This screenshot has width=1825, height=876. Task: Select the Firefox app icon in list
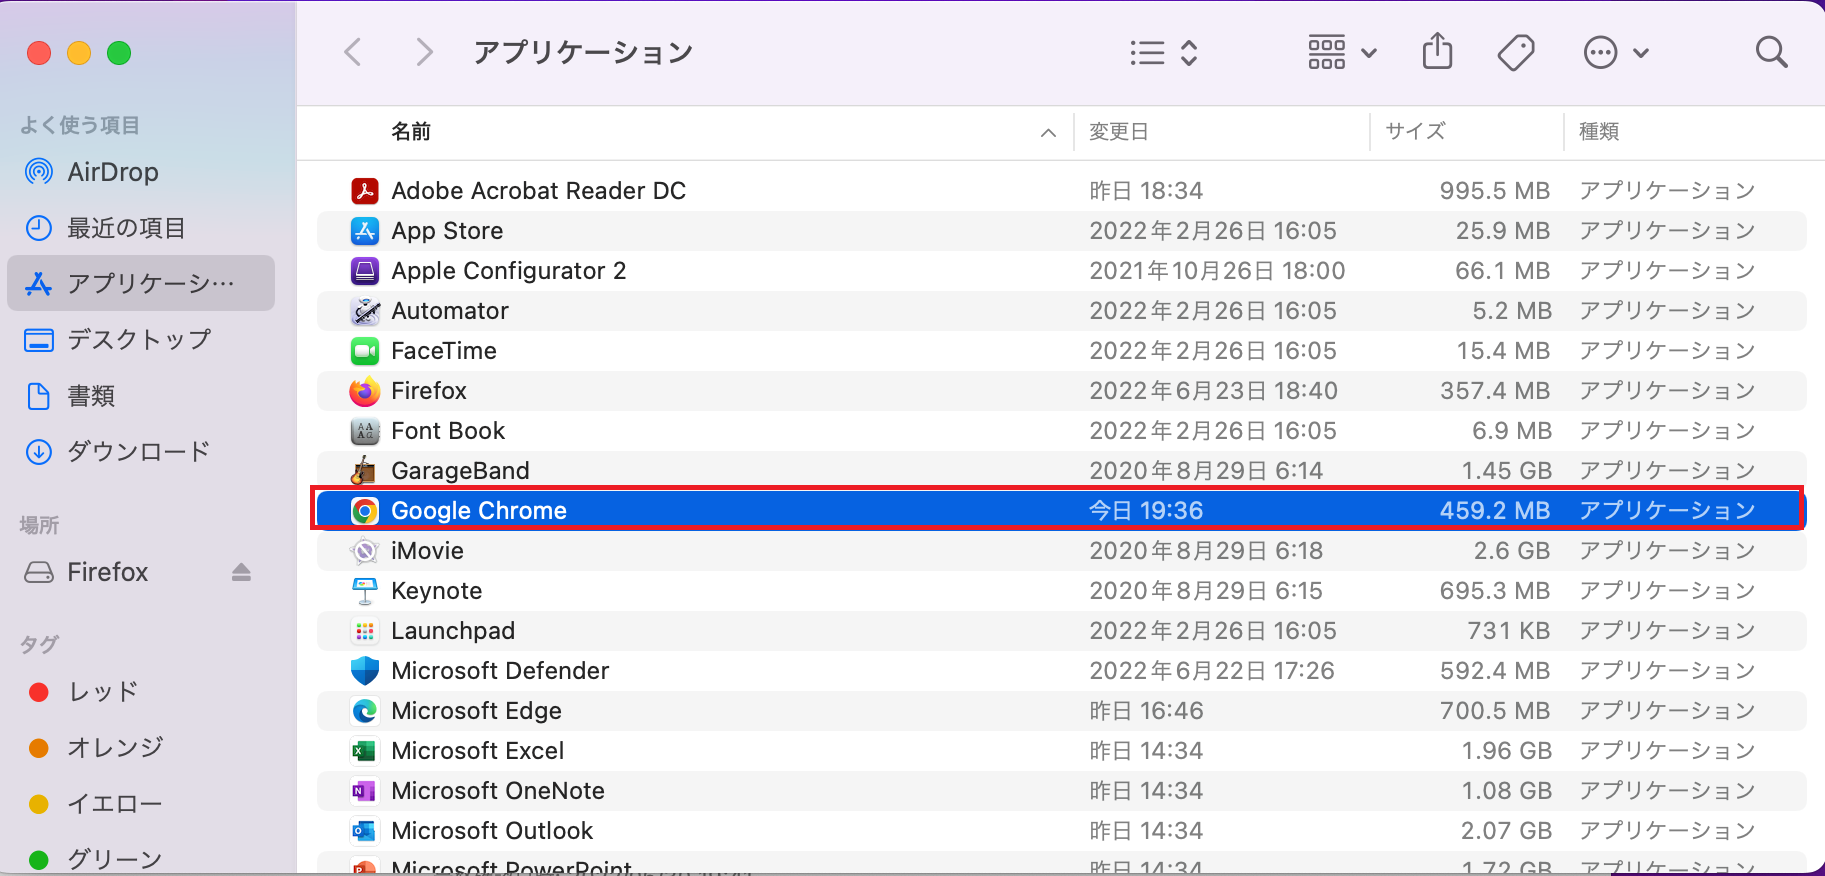click(365, 391)
